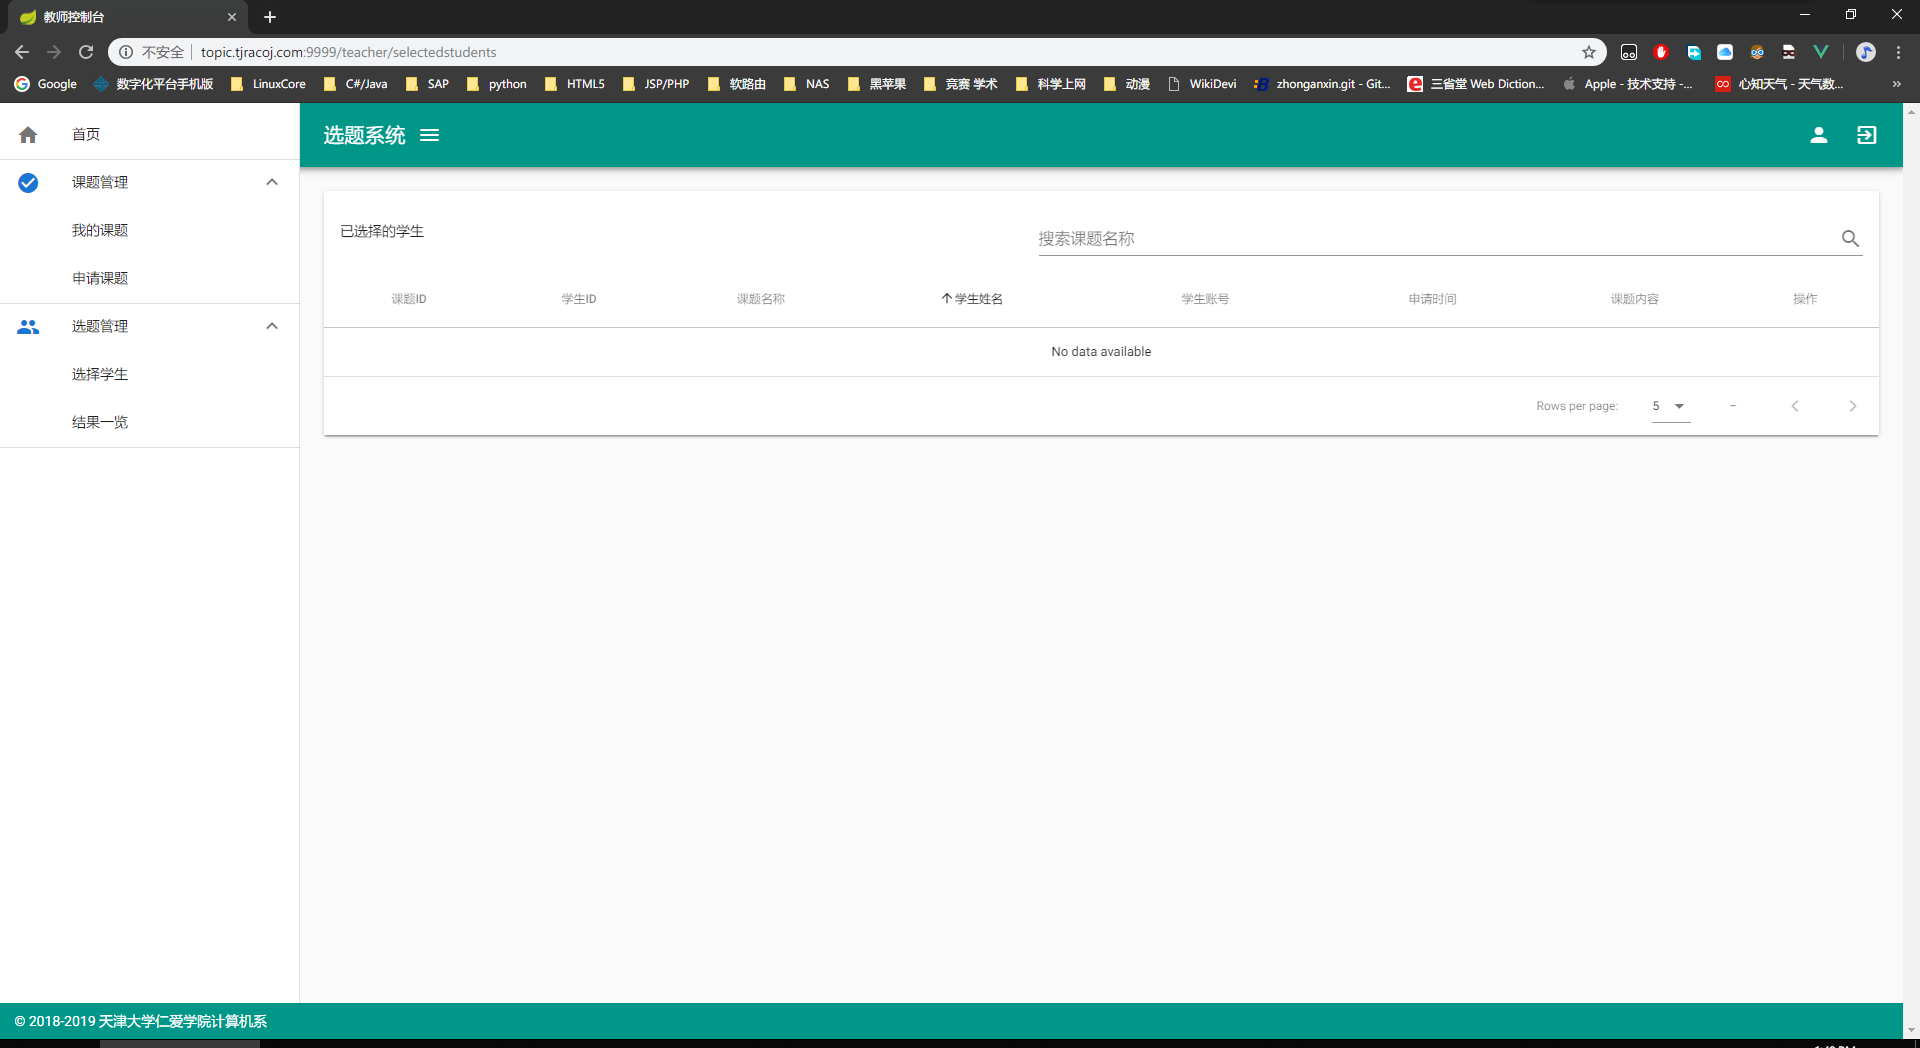The width and height of the screenshot is (1920, 1048).
Task: Open the Rows per page dropdown
Action: tap(1670, 406)
